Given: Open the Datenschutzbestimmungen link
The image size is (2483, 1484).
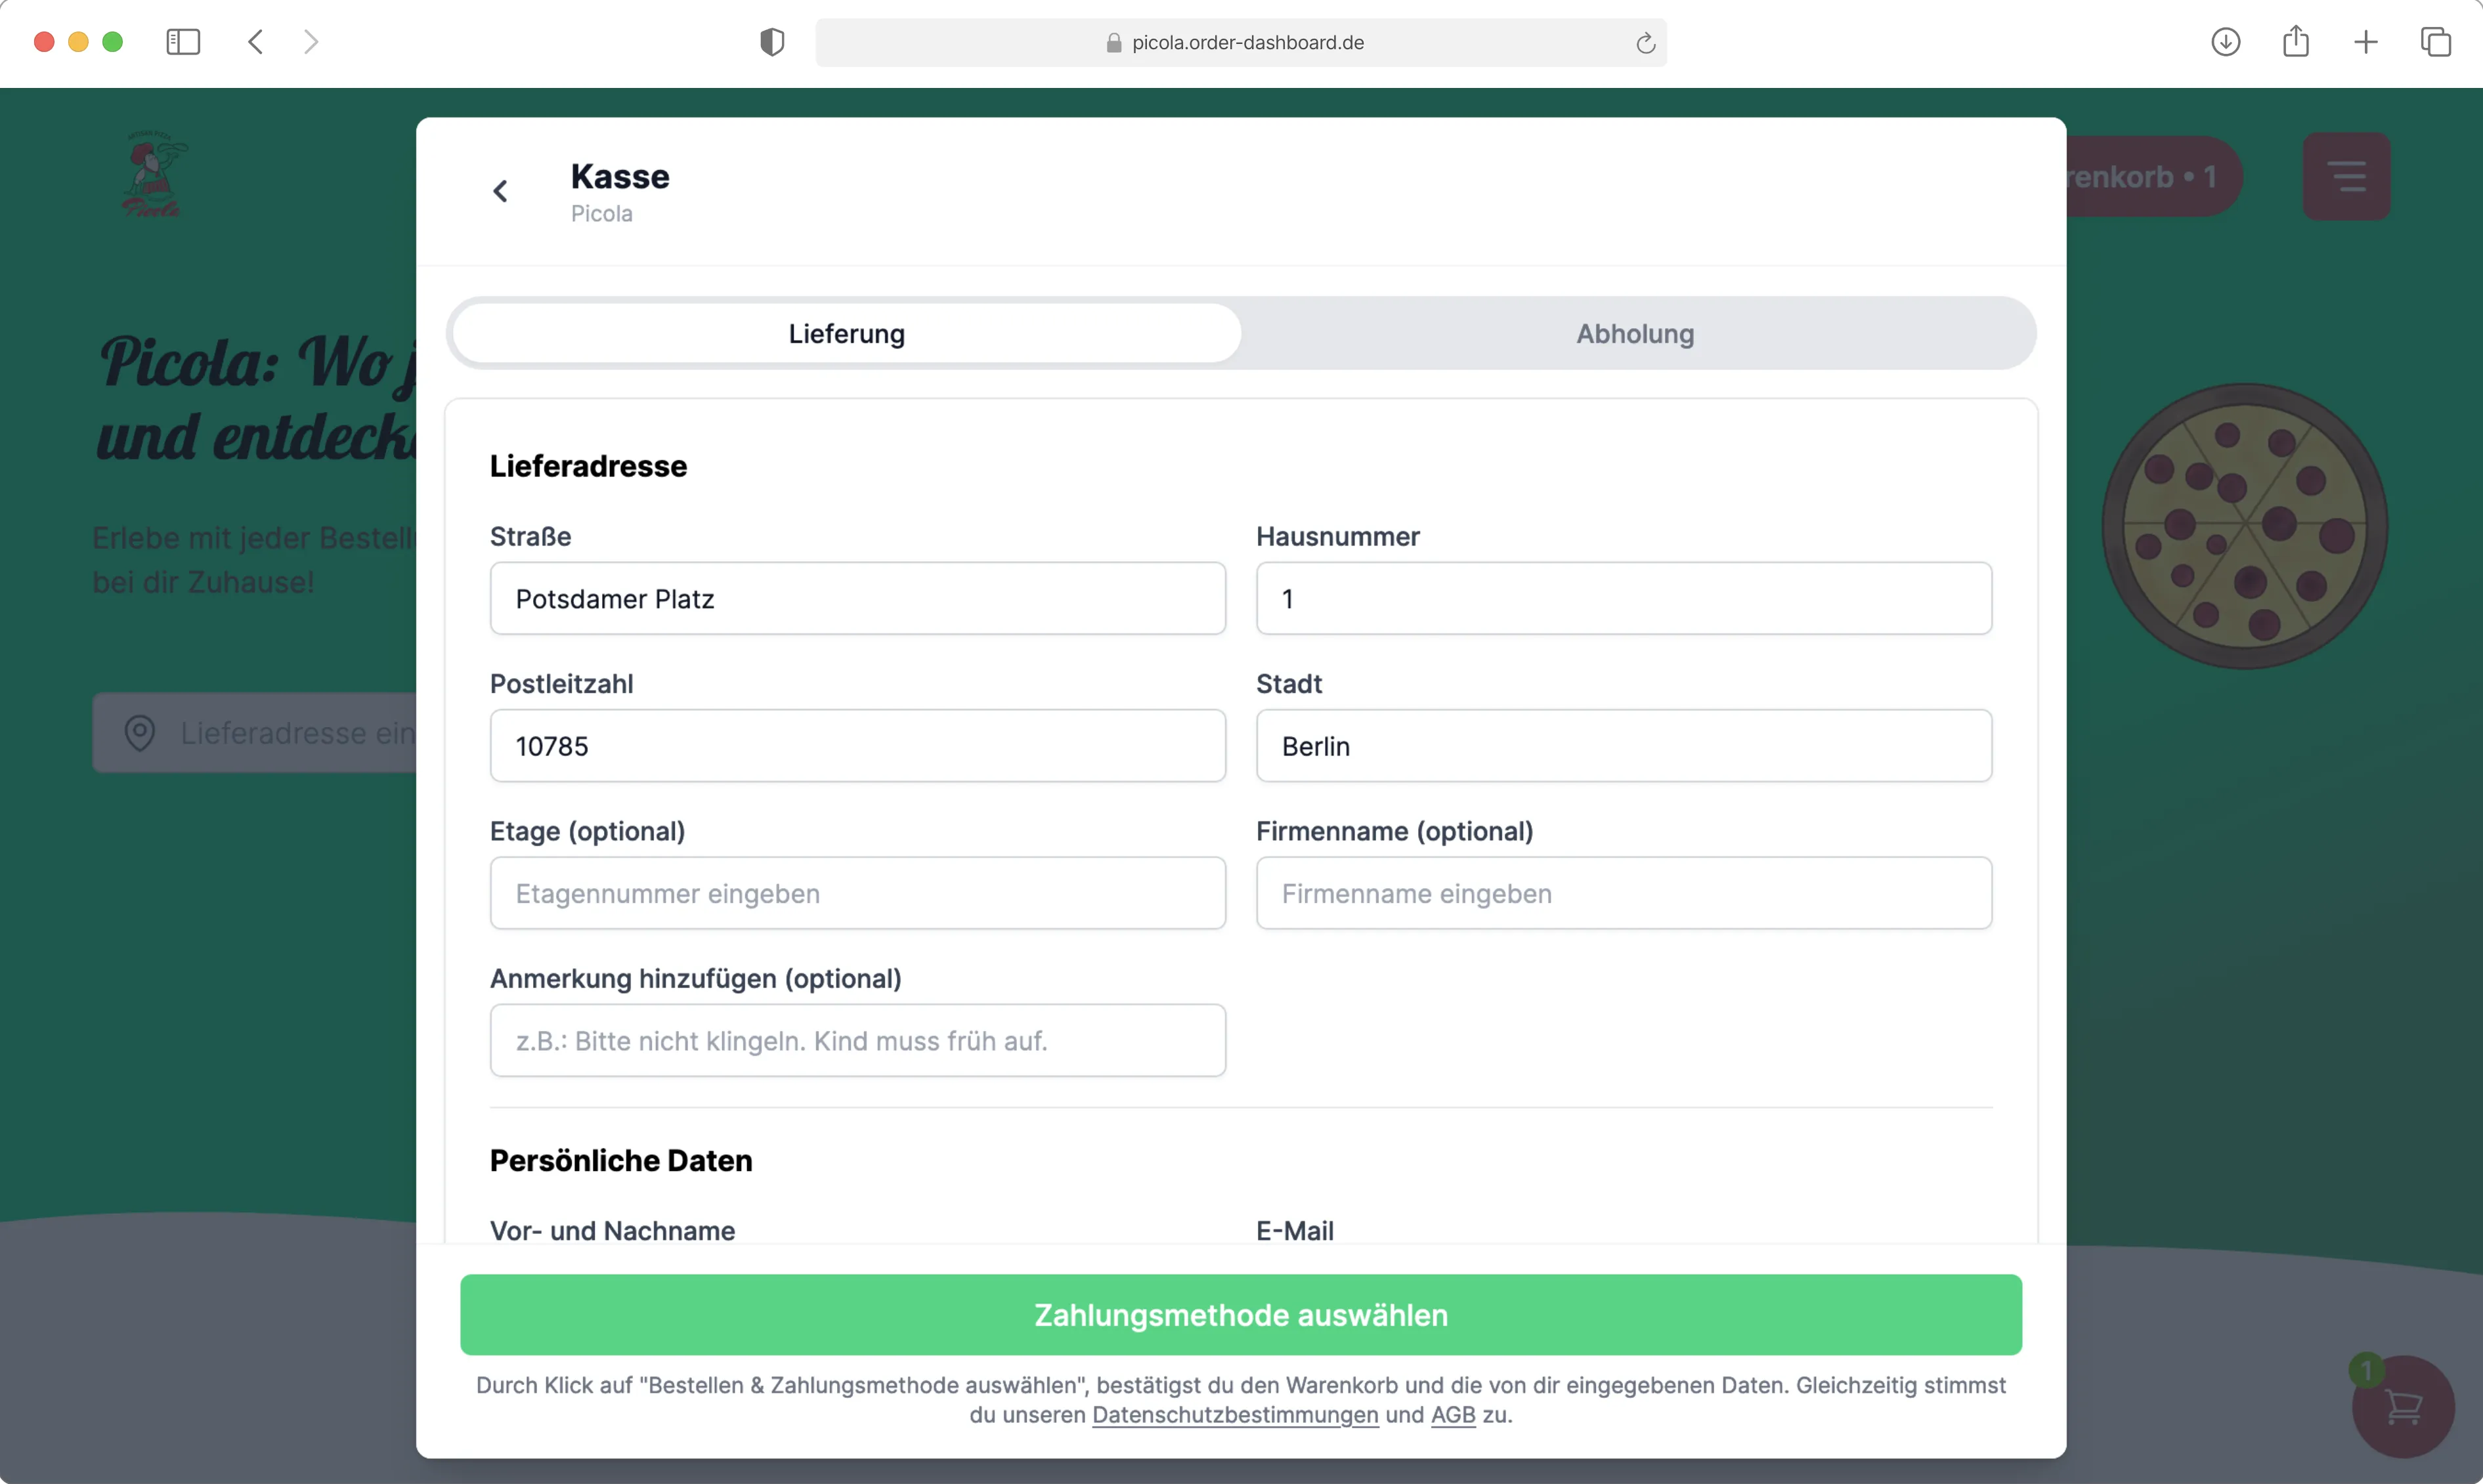Looking at the screenshot, I should pos(1234,1415).
